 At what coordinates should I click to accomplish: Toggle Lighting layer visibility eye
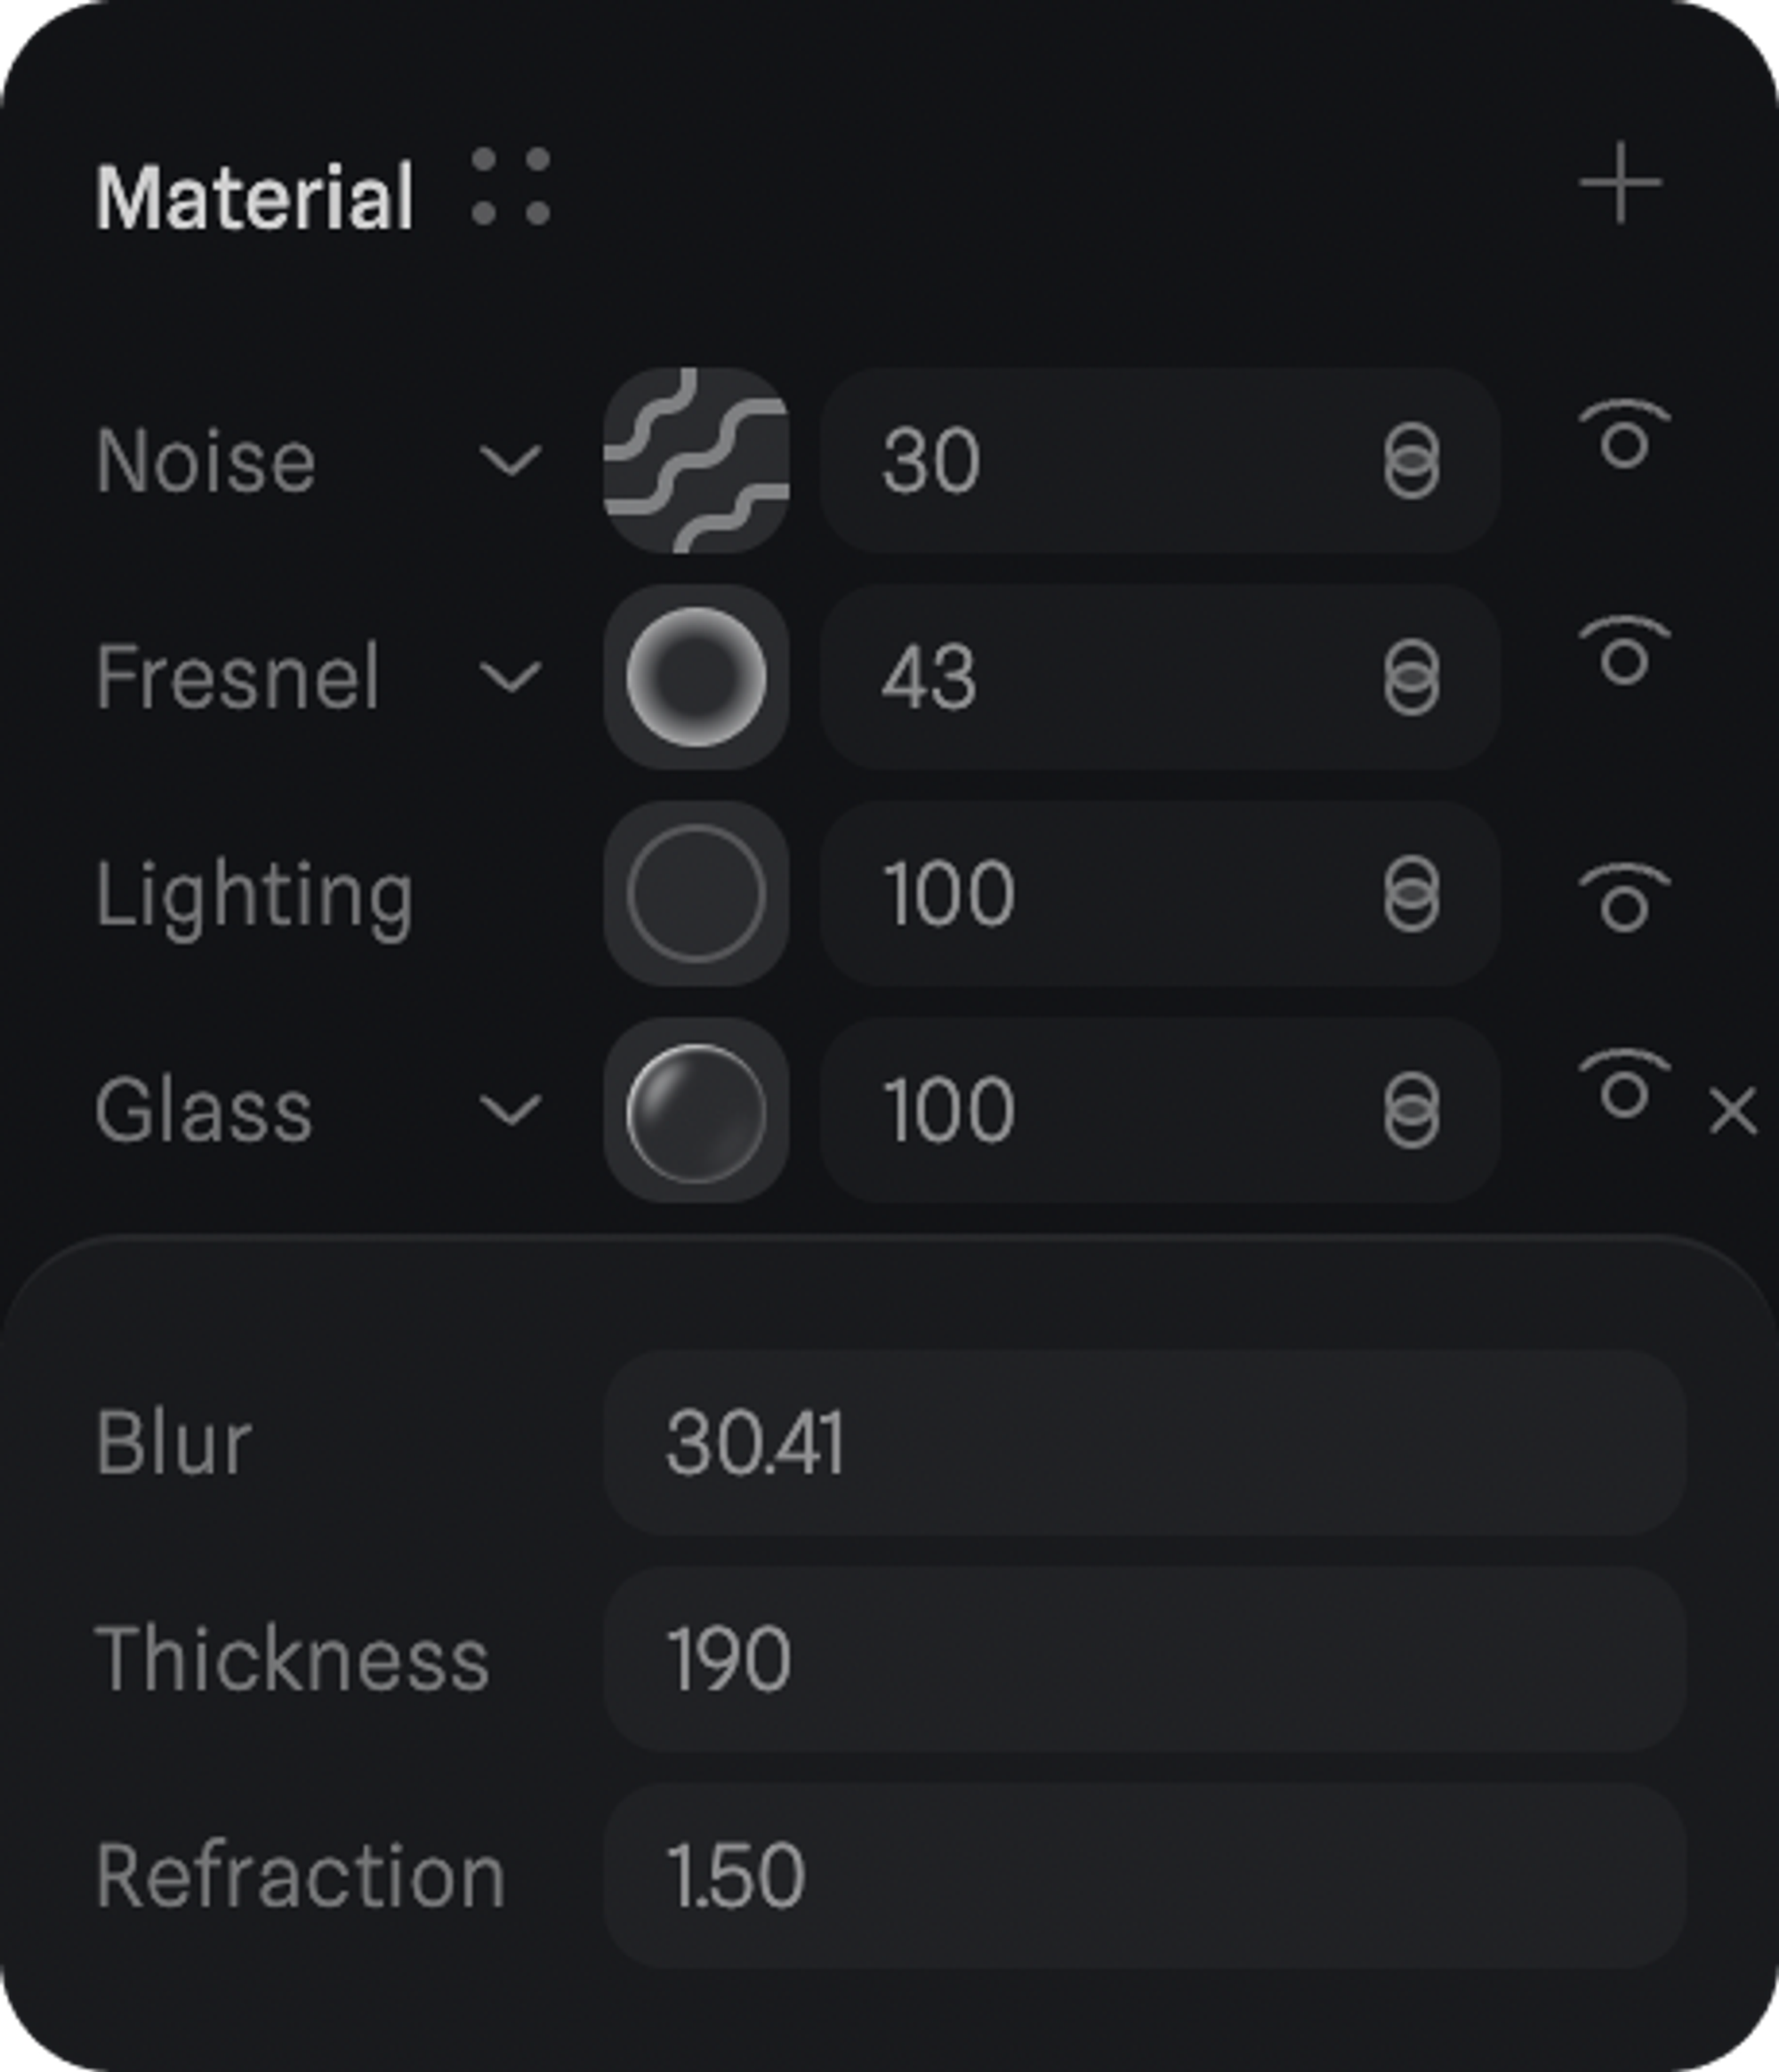pos(1624,898)
